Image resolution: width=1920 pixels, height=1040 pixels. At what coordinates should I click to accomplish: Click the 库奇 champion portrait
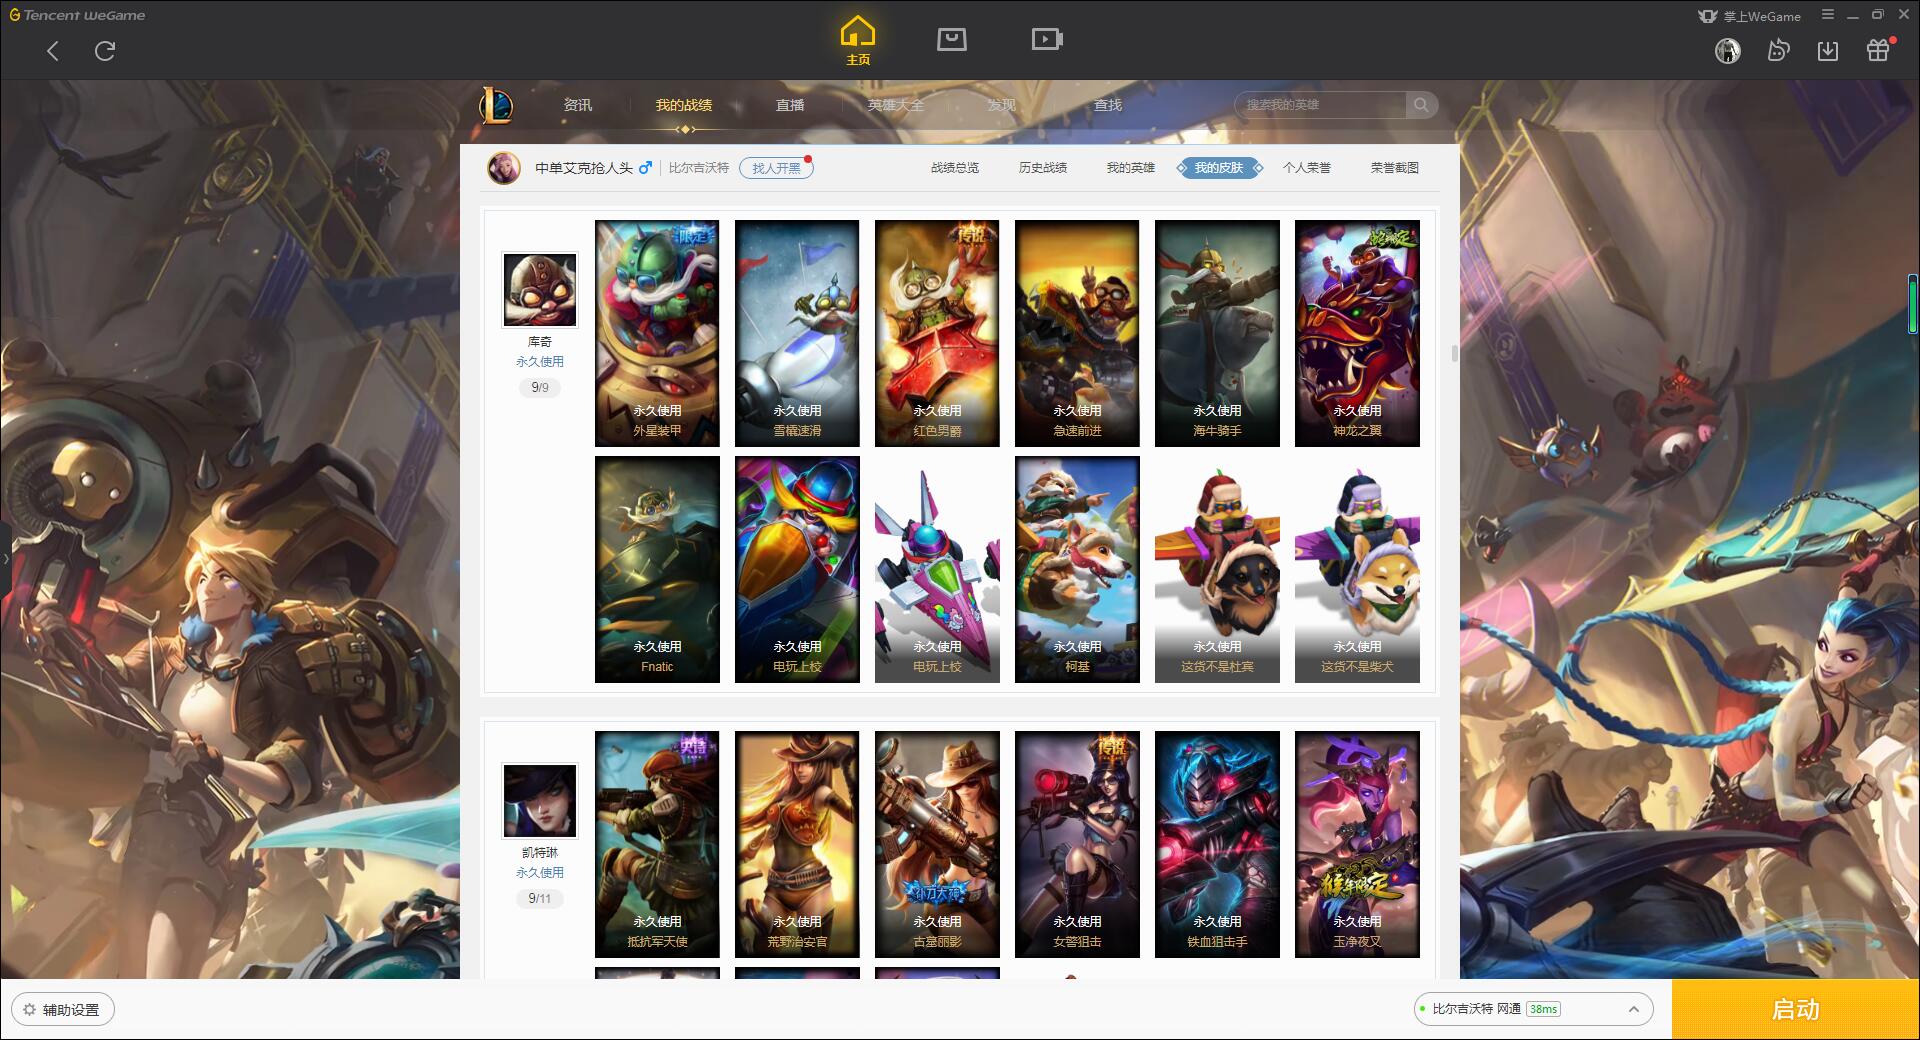[540, 290]
